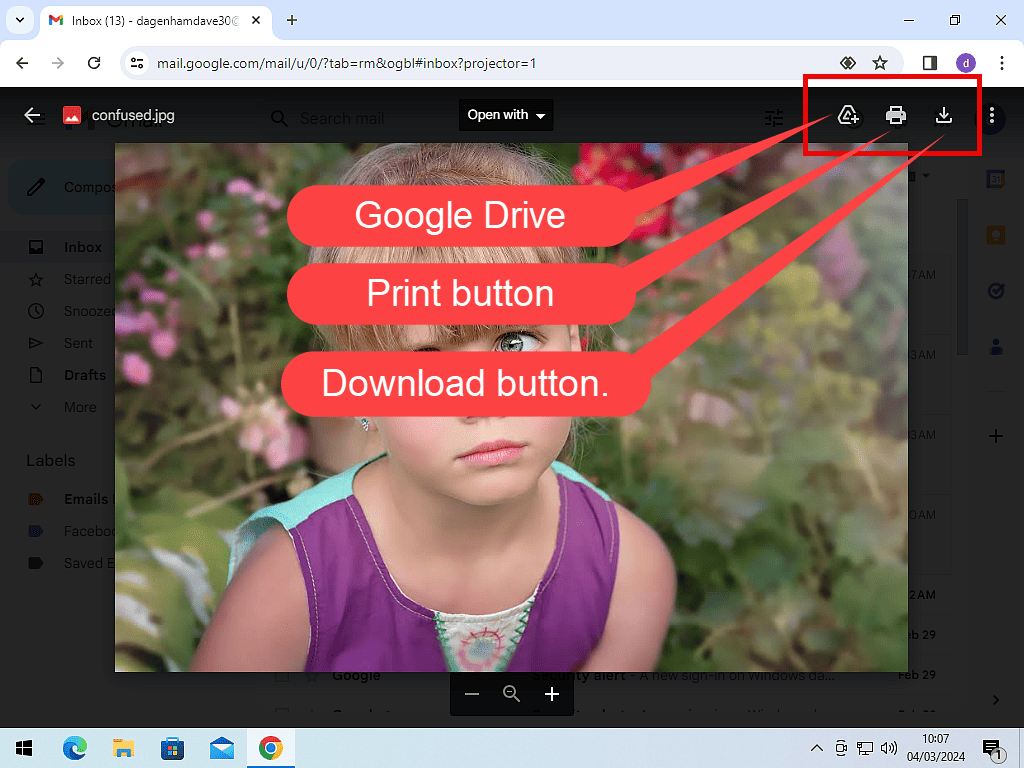The height and width of the screenshot is (768, 1024).
Task: Expand the Open with dropdown
Action: pos(507,115)
